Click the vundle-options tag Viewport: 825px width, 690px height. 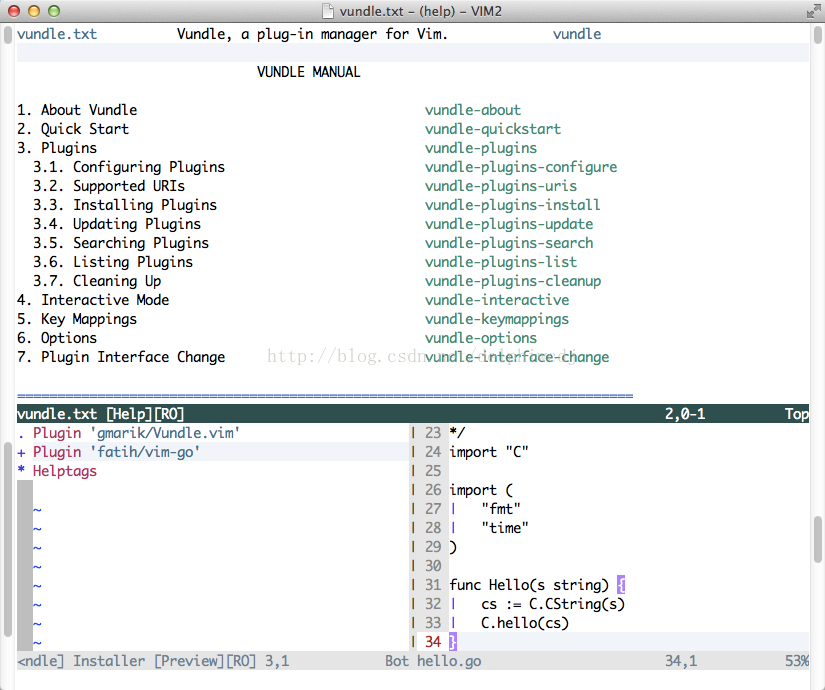coord(480,338)
